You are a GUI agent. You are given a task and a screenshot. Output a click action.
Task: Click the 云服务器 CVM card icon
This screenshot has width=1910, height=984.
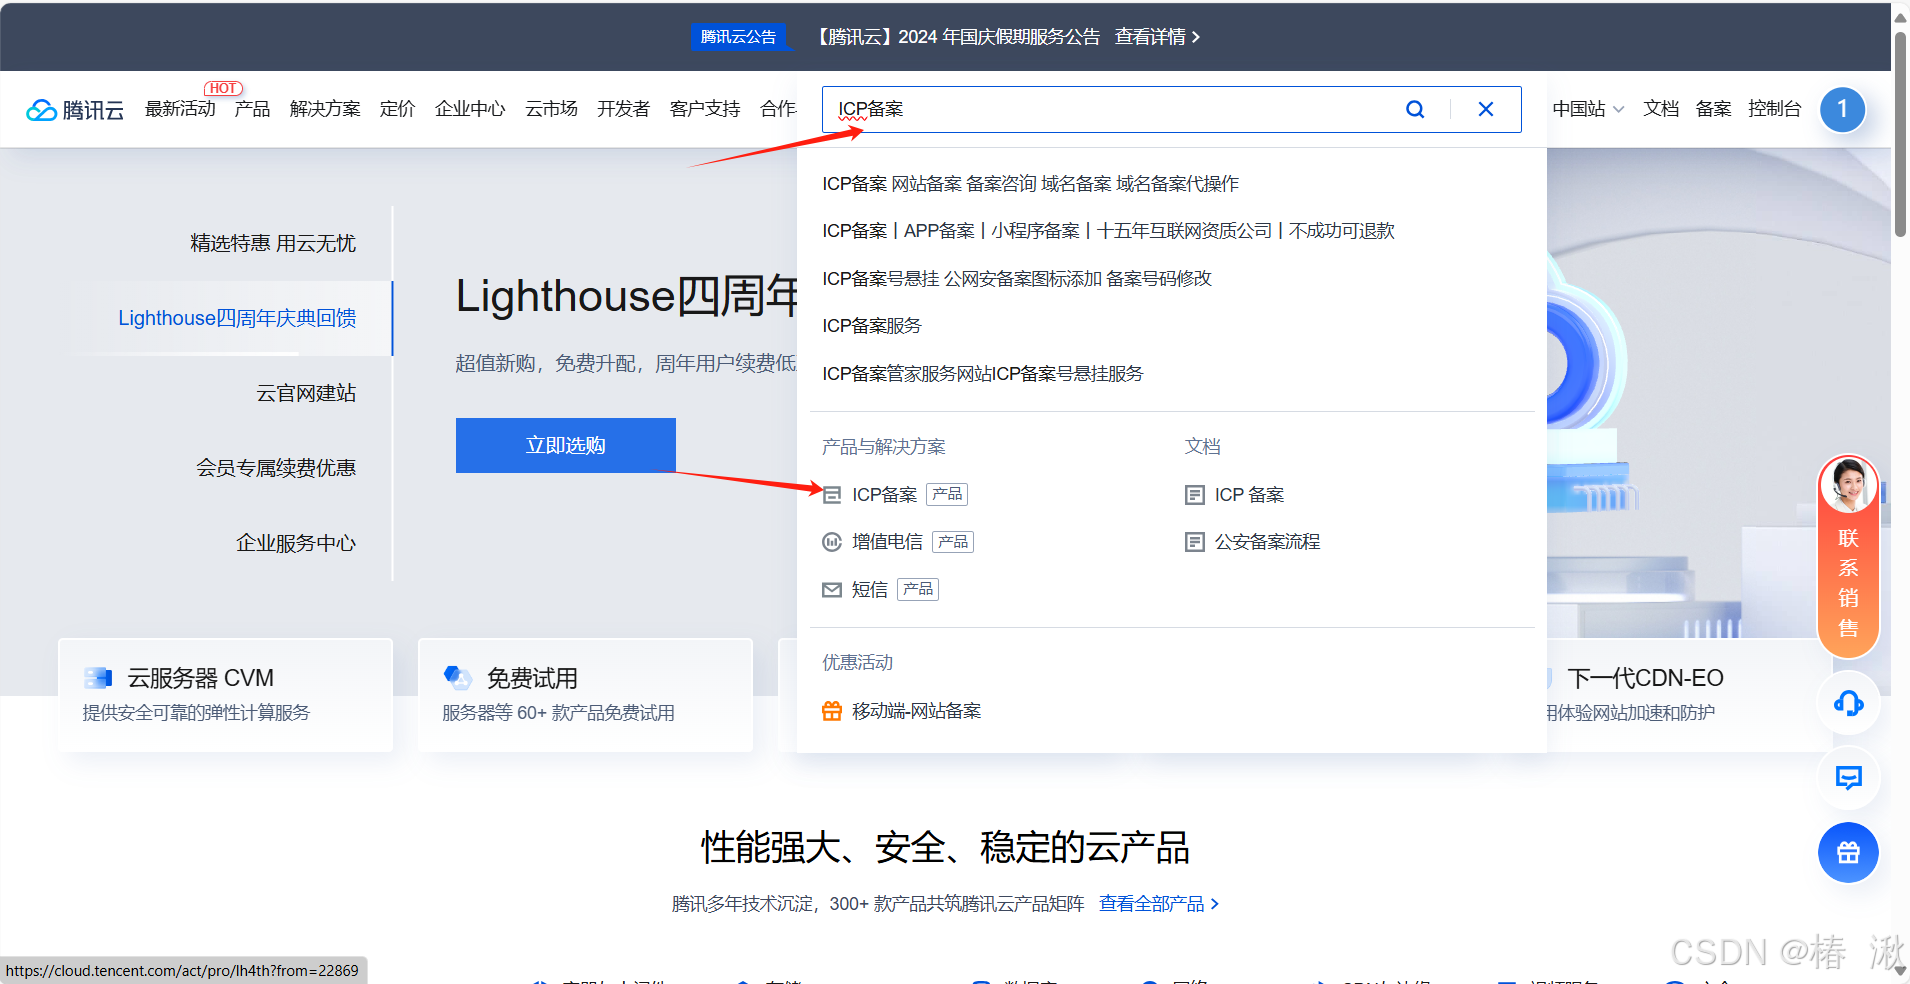click(98, 678)
